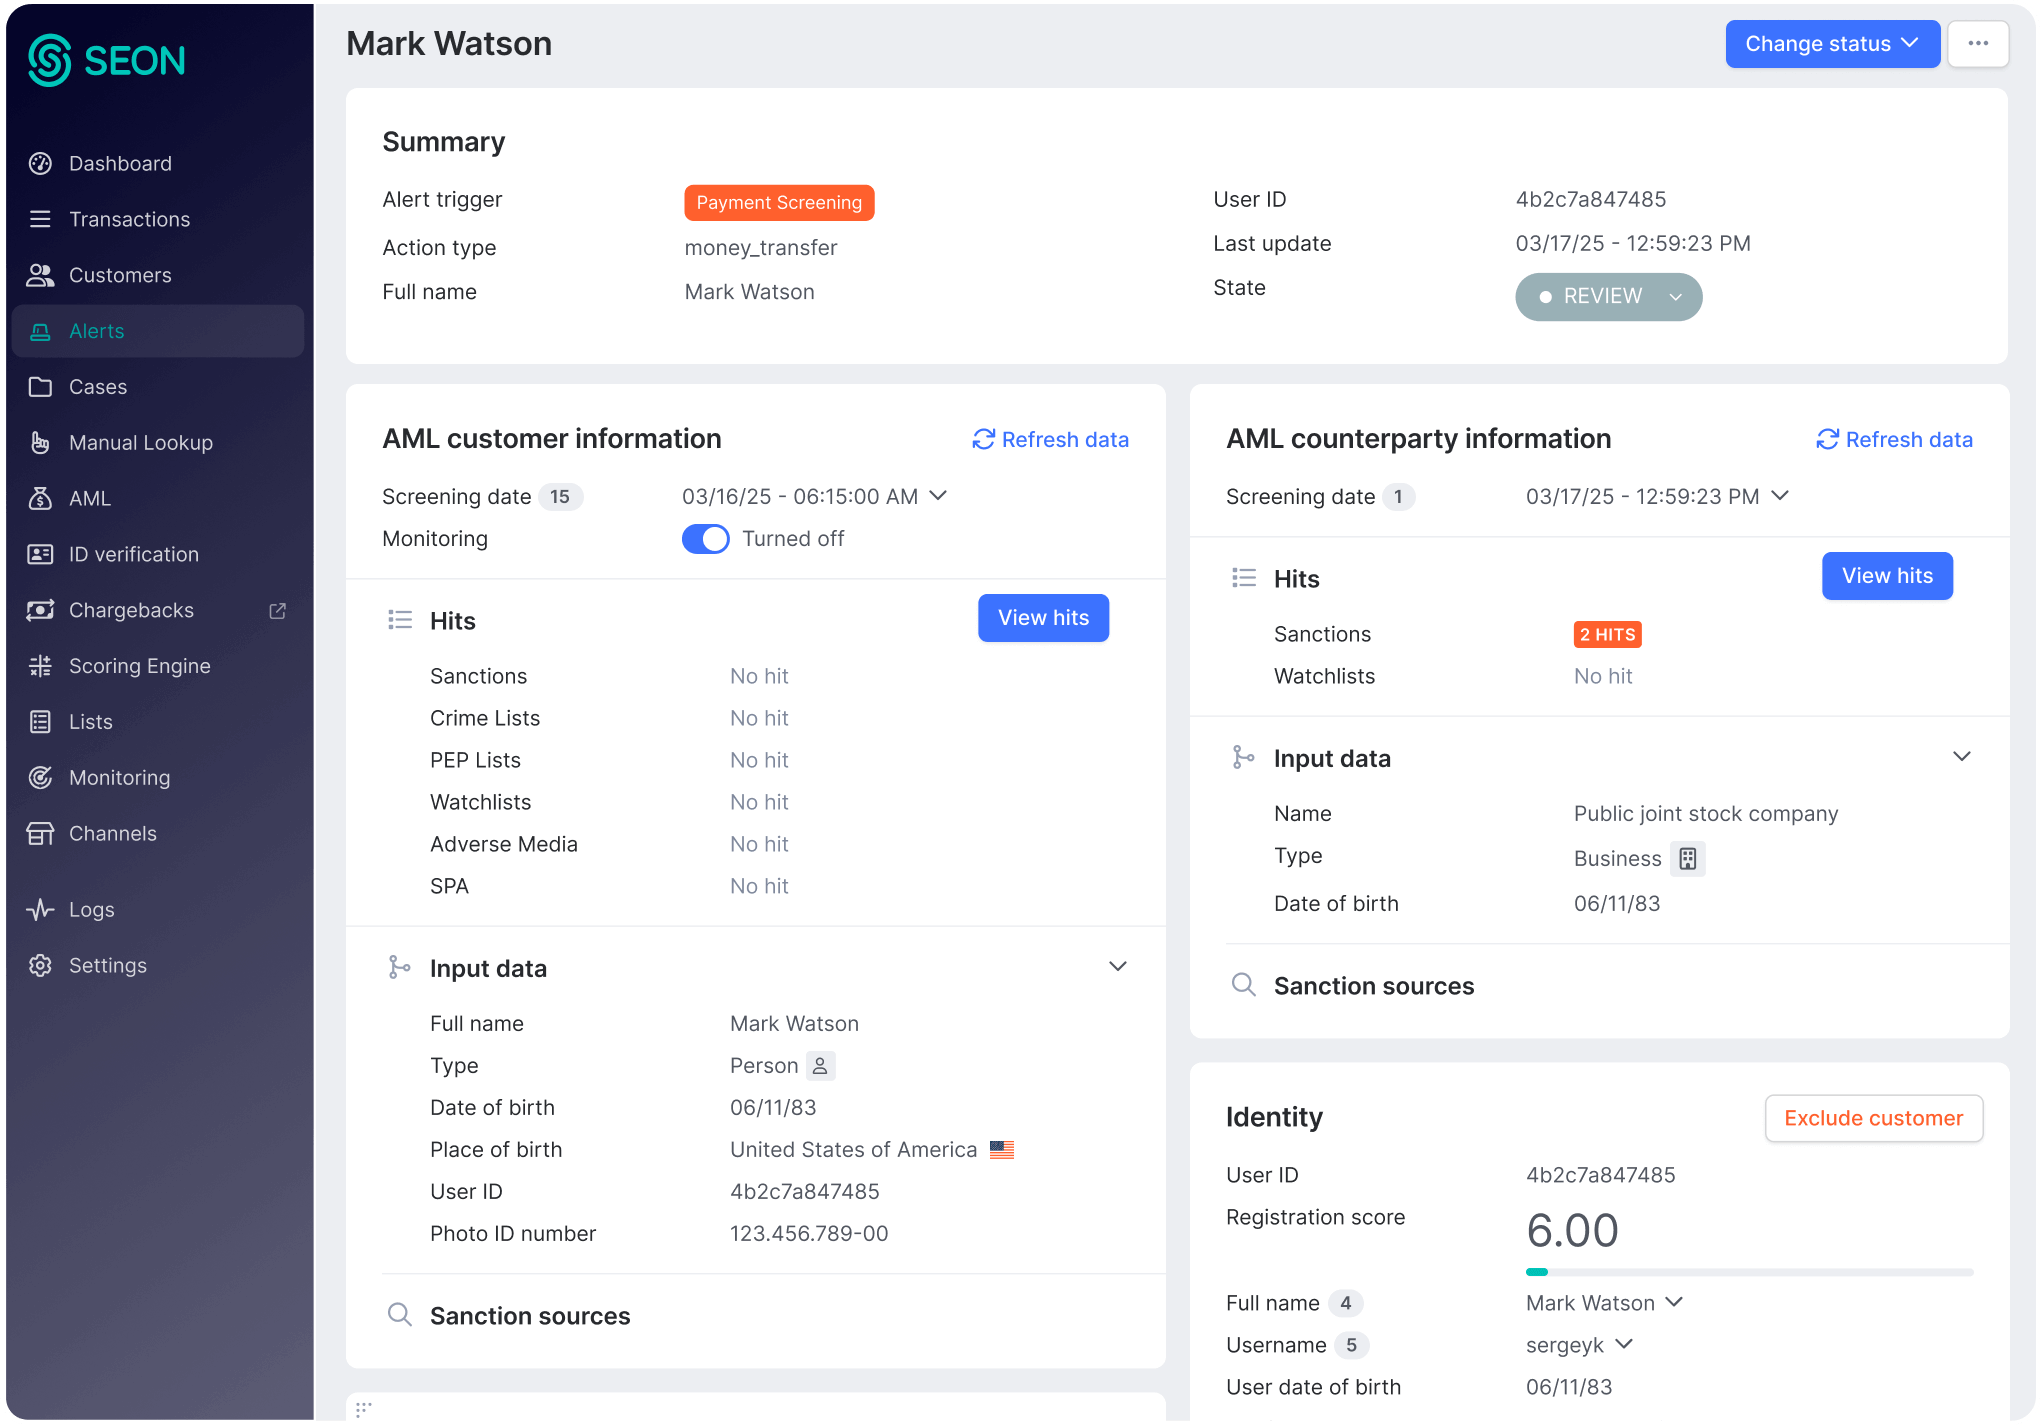Click the Chargebacks cash icon

point(40,610)
